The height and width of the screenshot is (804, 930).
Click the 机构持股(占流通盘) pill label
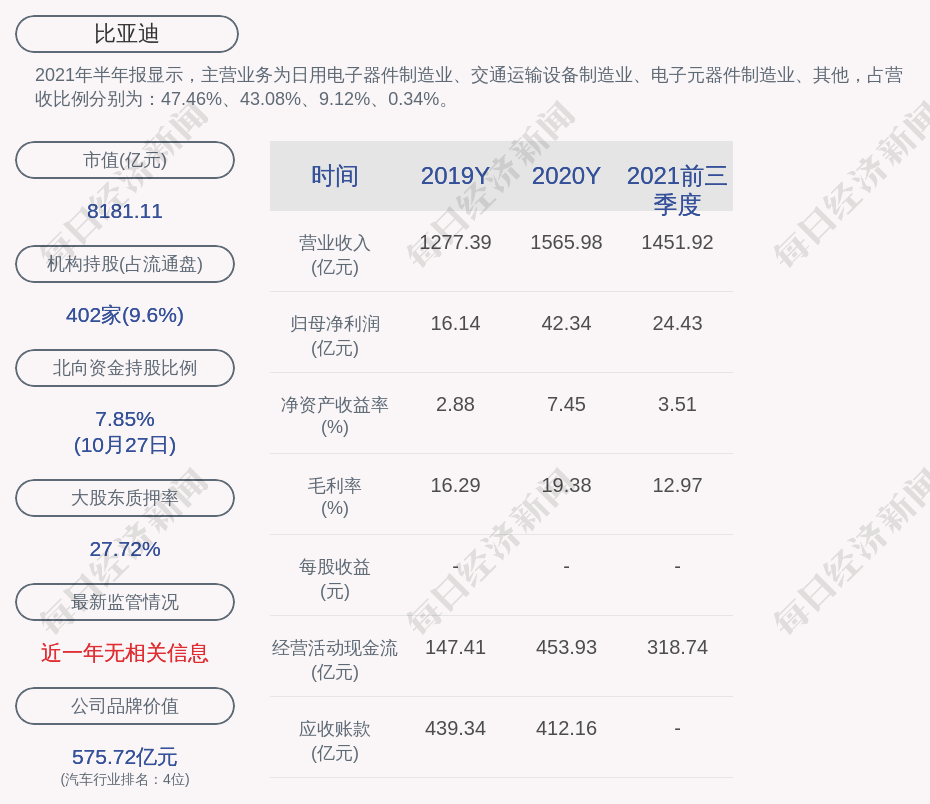pyautogui.click(x=125, y=264)
